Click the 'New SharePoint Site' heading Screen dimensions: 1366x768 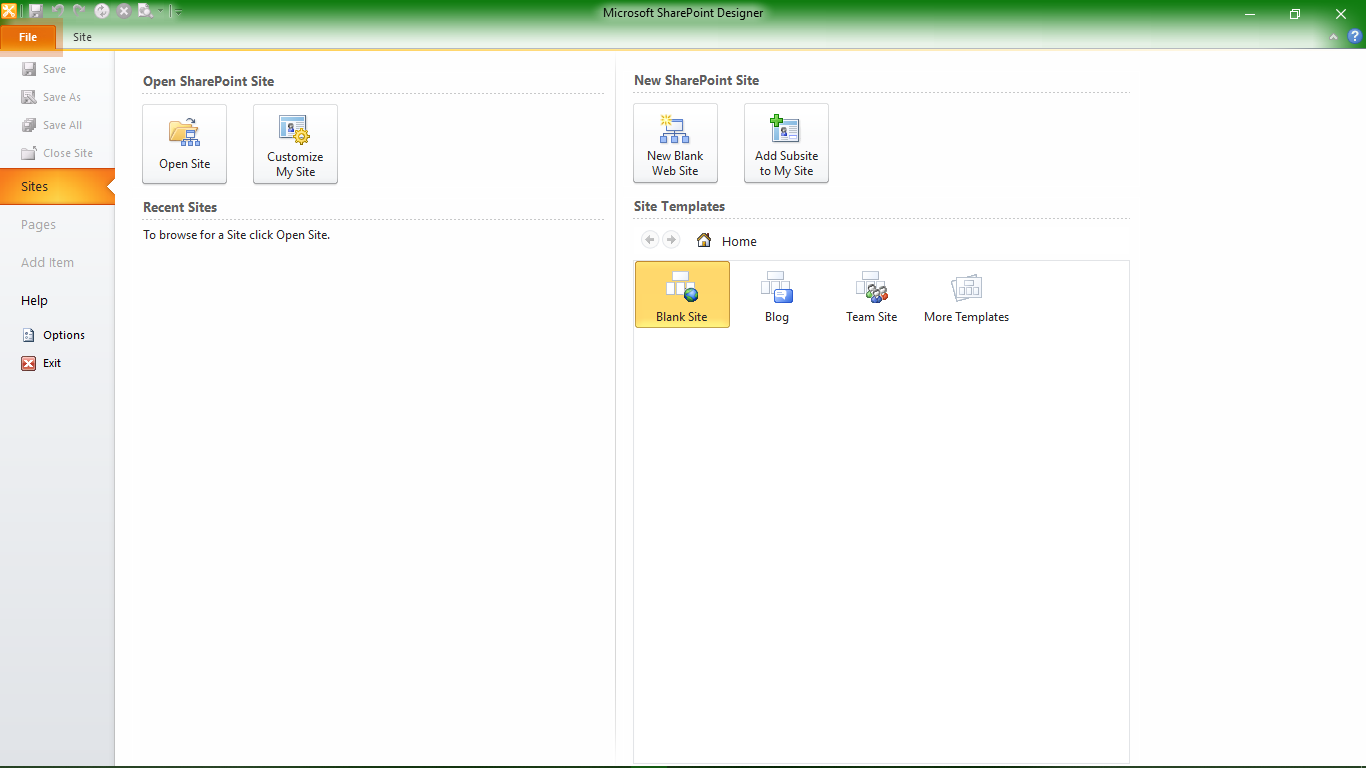click(696, 80)
